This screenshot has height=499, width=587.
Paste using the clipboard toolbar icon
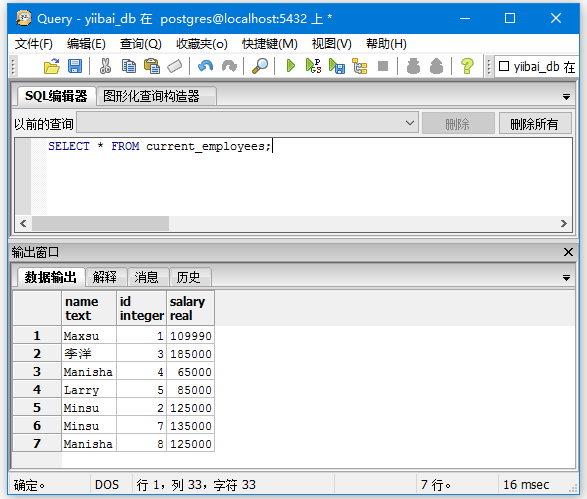pyautogui.click(x=152, y=66)
